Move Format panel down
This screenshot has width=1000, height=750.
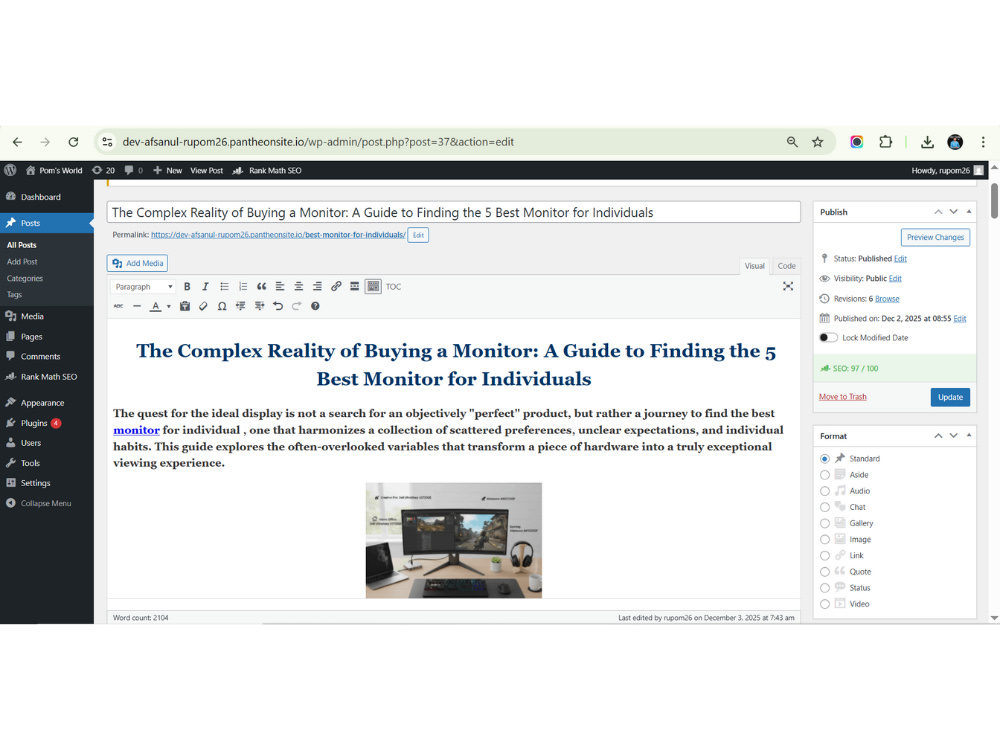tap(953, 436)
